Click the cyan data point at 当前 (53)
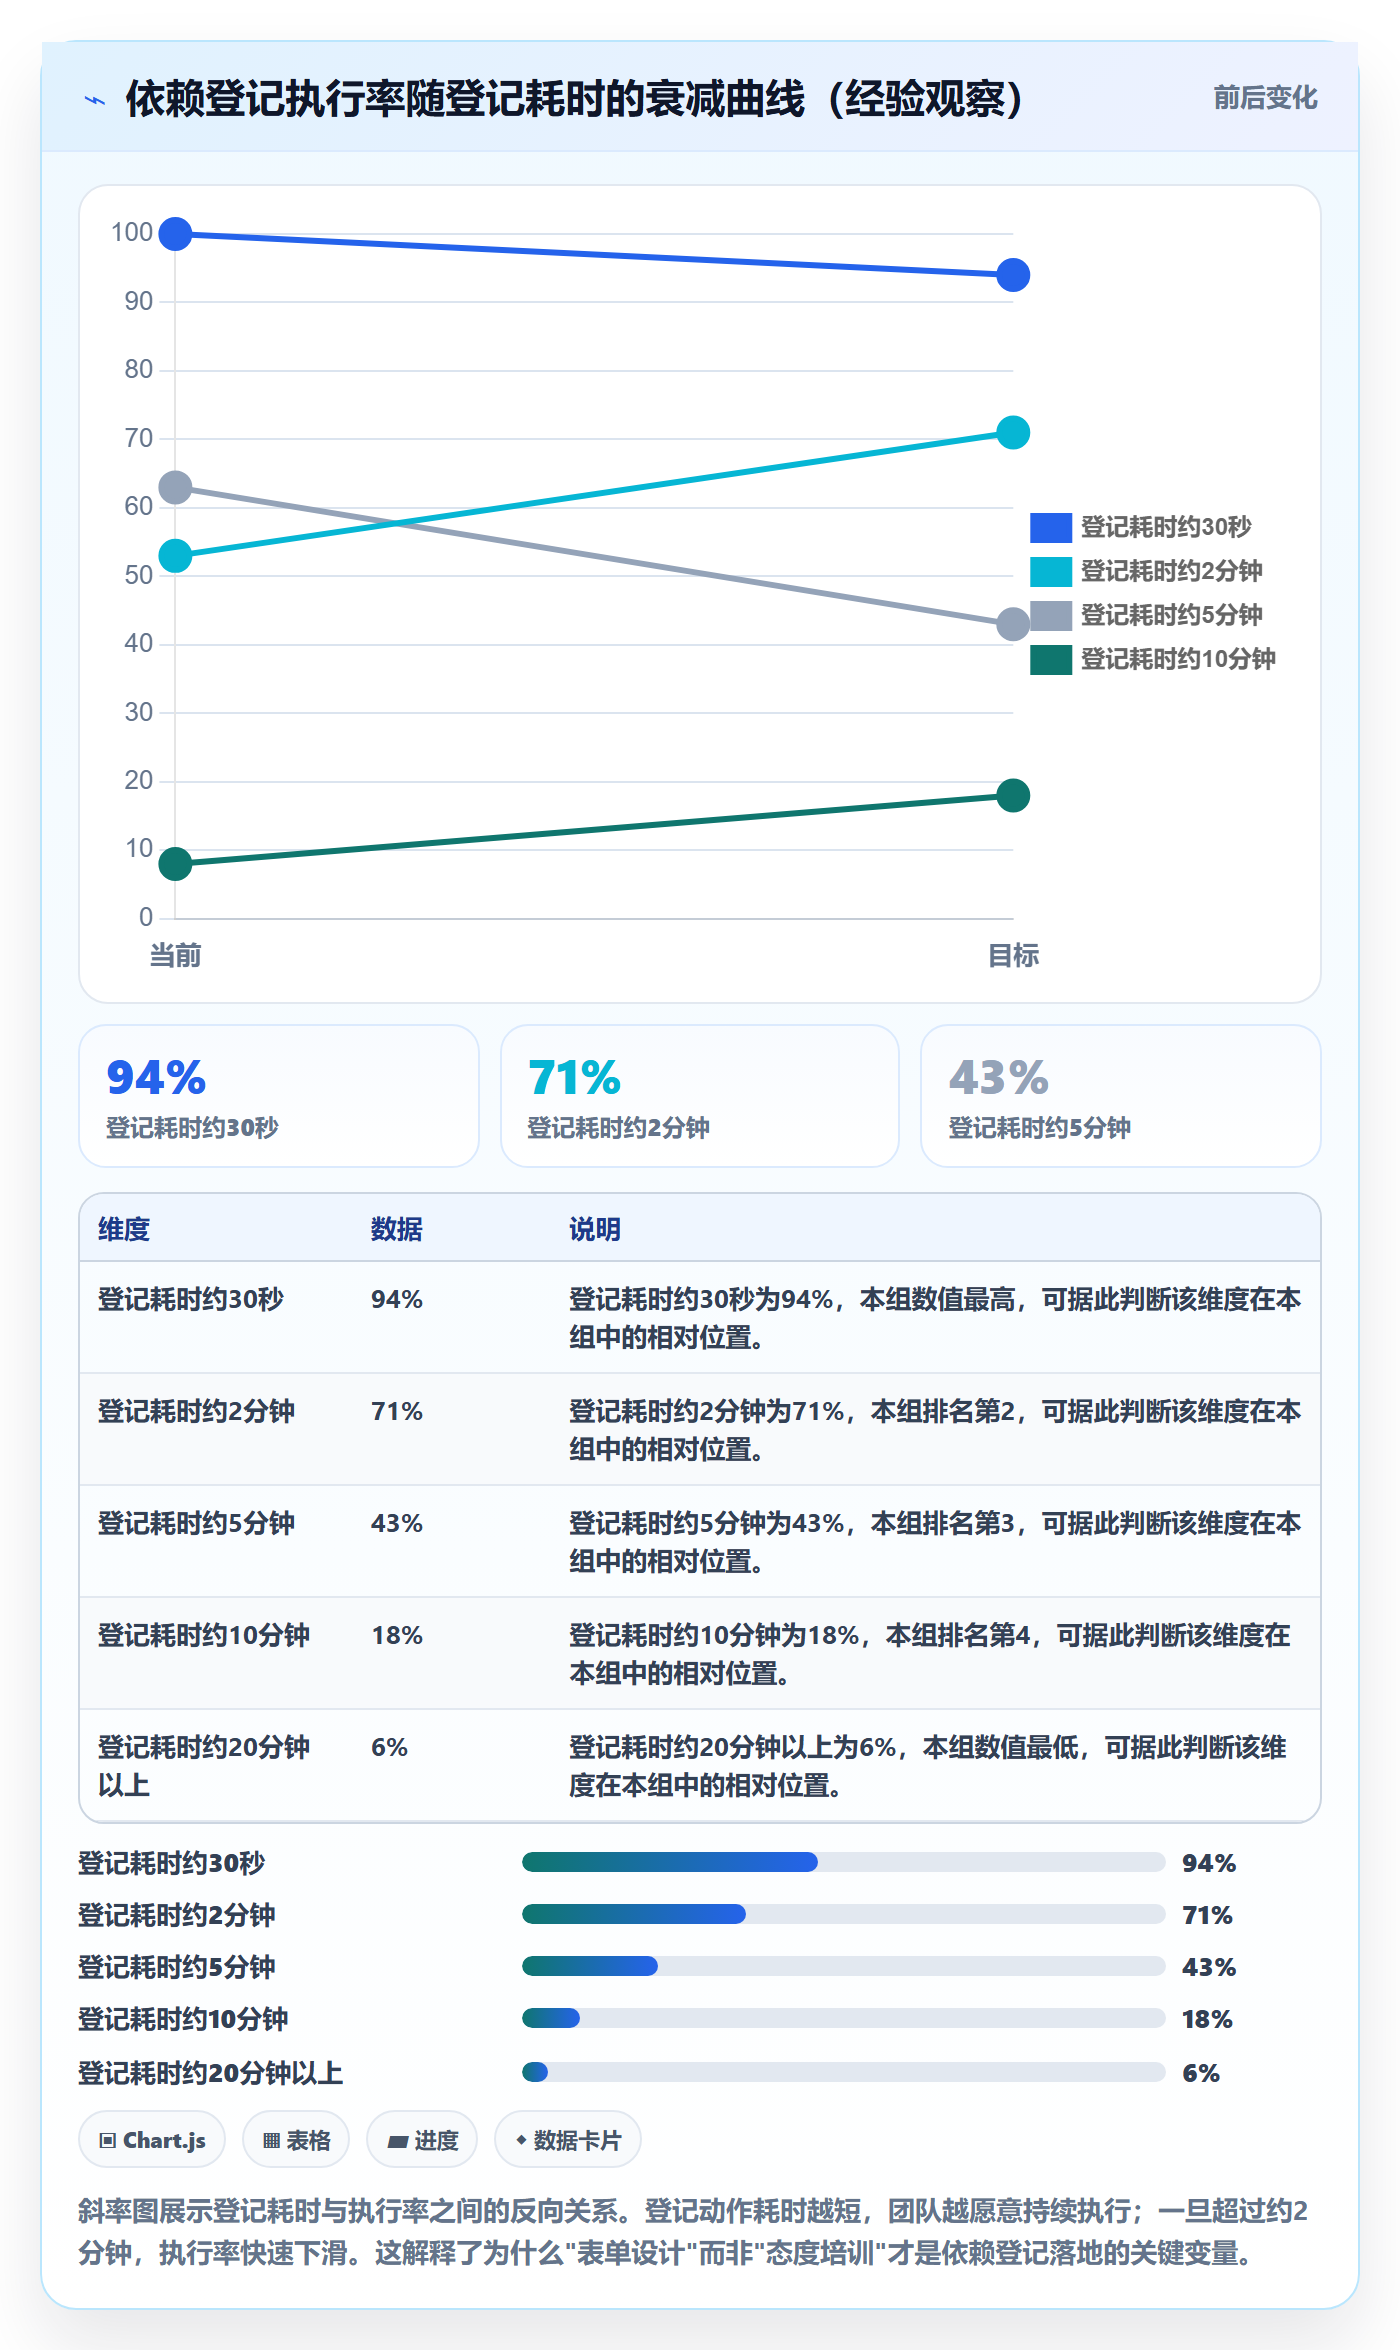Screen dimensions: 1400x2350 pyautogui.click(x=175, y=556)
